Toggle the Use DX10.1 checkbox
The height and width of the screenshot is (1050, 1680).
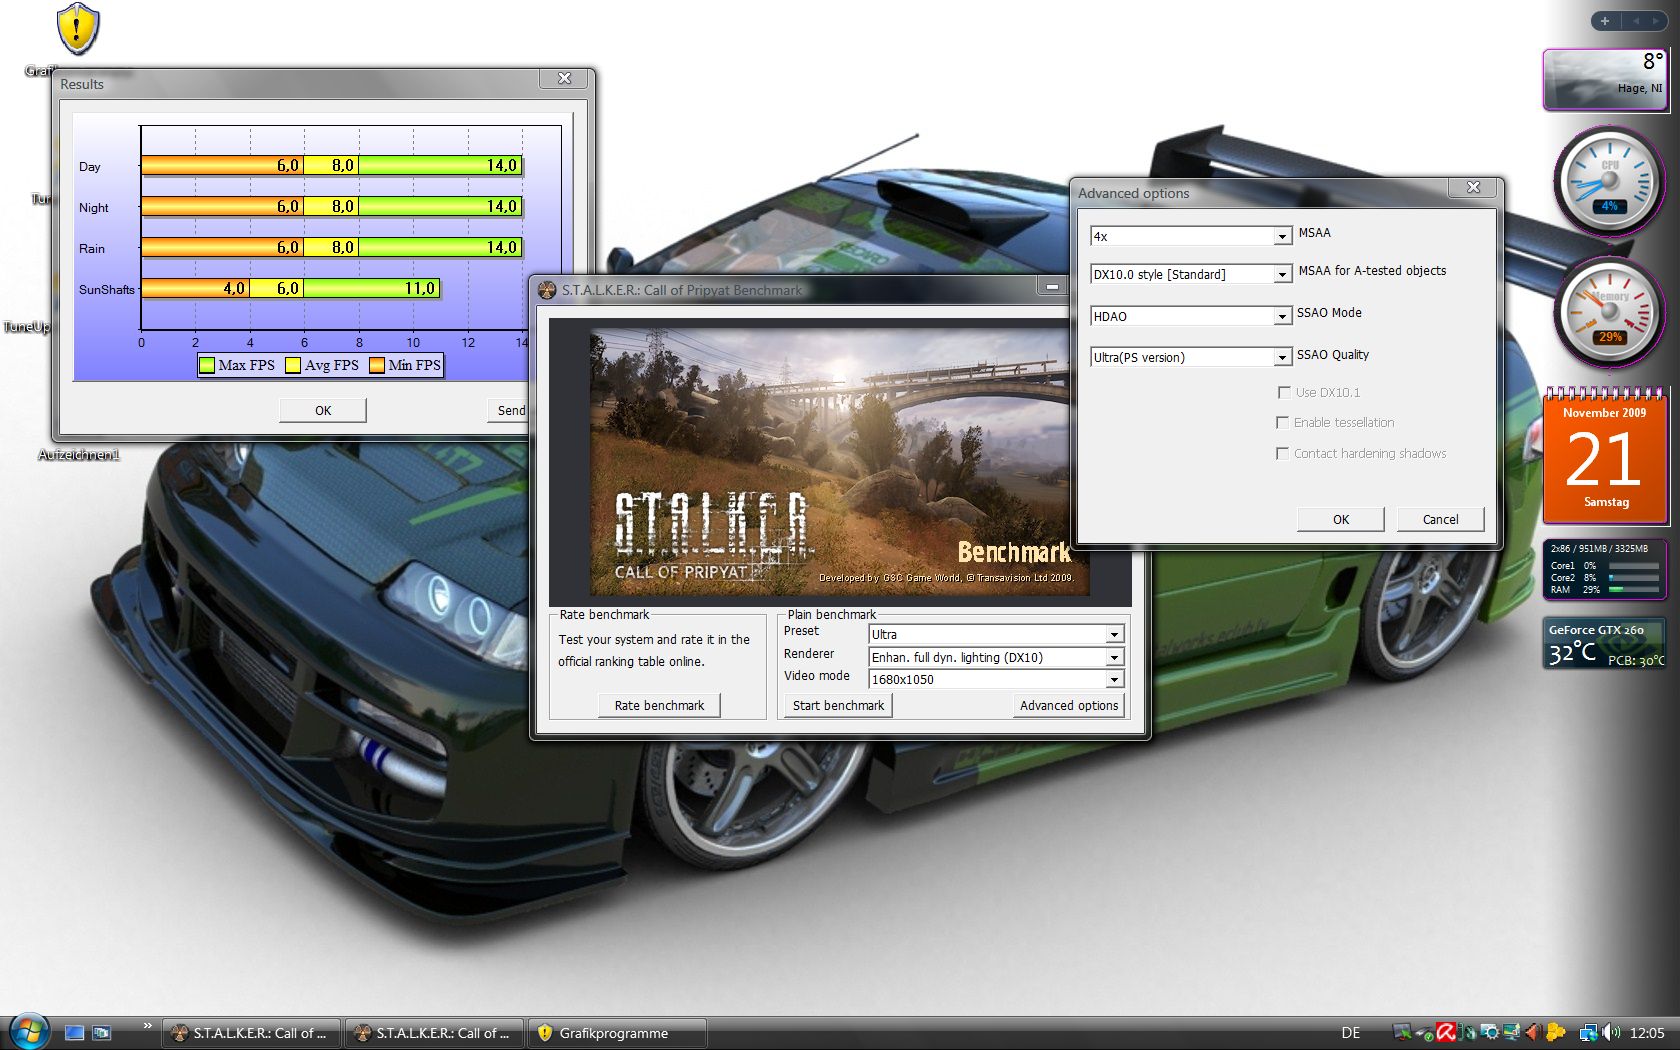pos(1284,392)
